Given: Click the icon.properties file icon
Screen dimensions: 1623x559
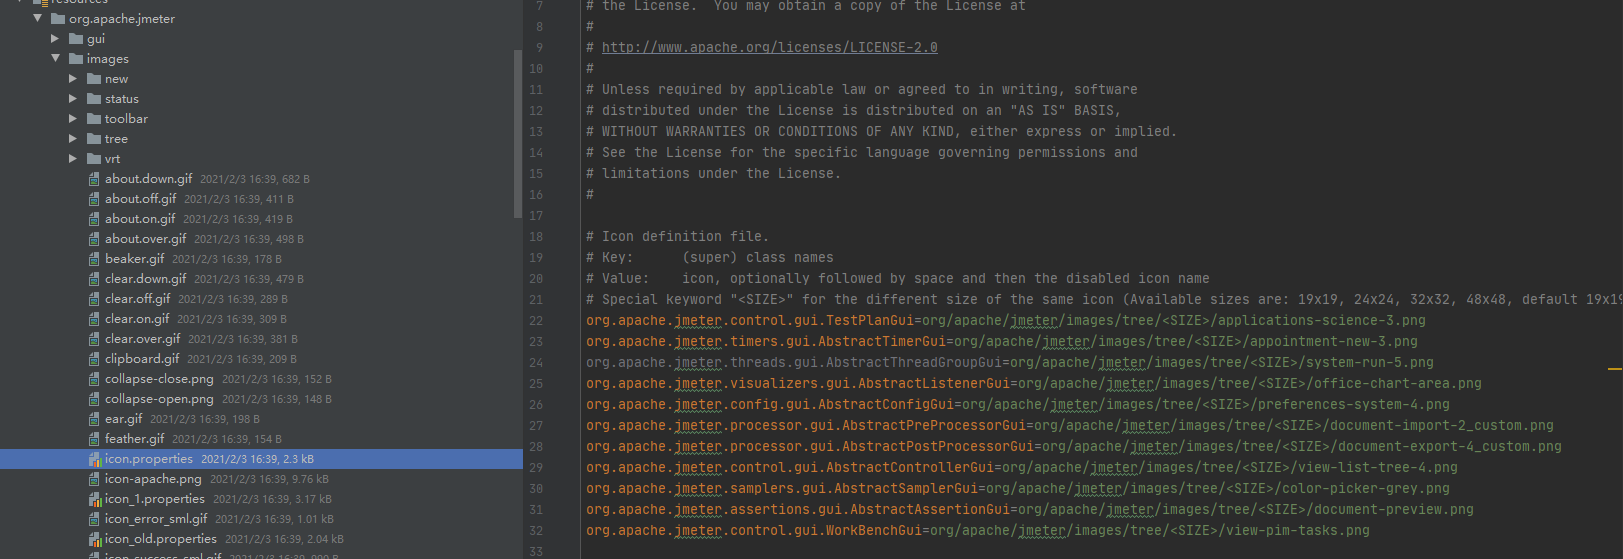Looking at the screenshot, I should click(94, 459).
